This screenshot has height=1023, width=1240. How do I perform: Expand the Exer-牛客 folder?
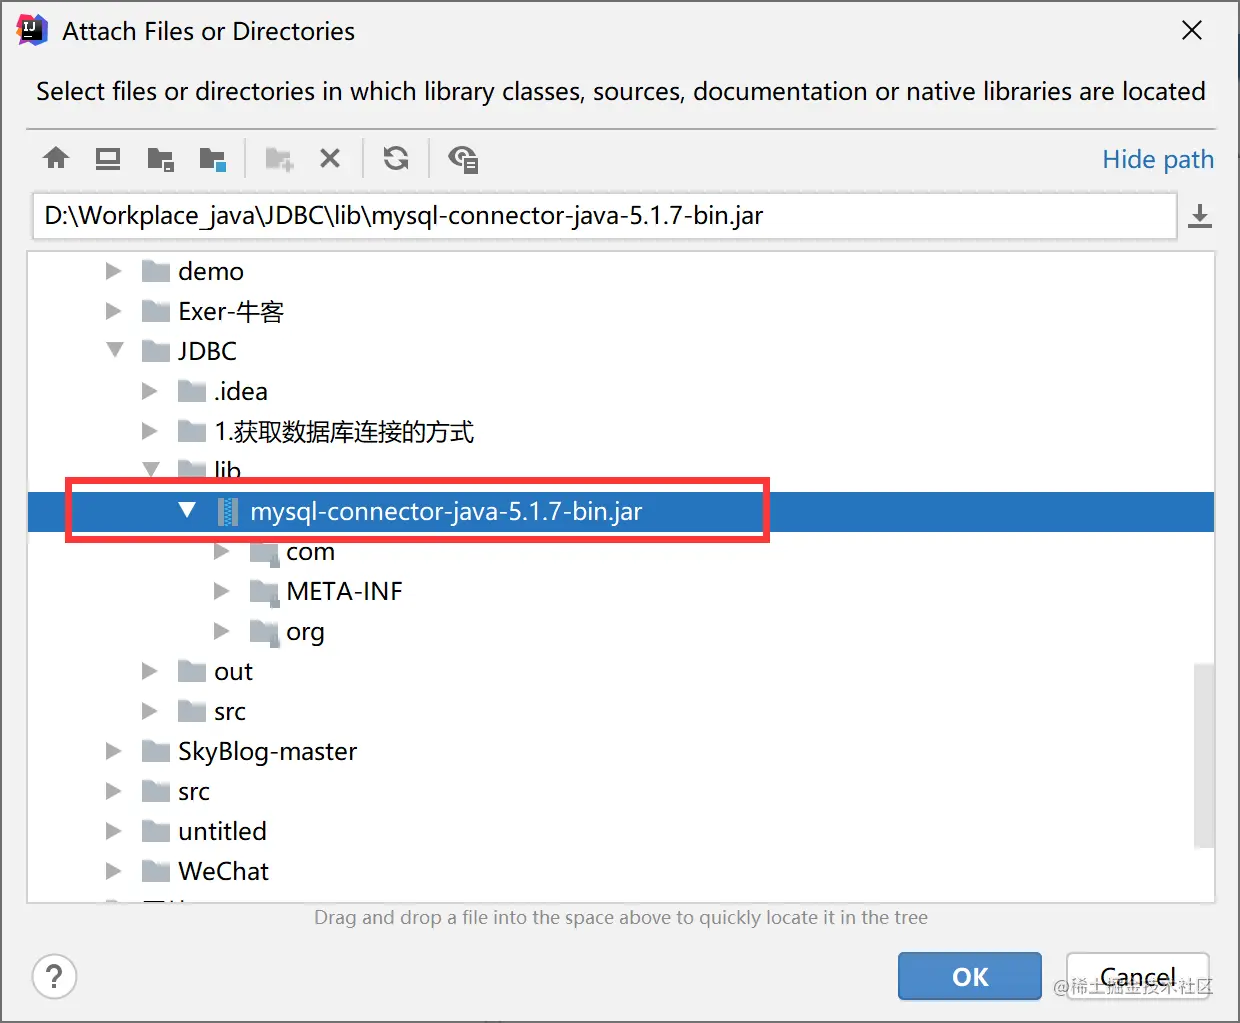tap(114, 311)
